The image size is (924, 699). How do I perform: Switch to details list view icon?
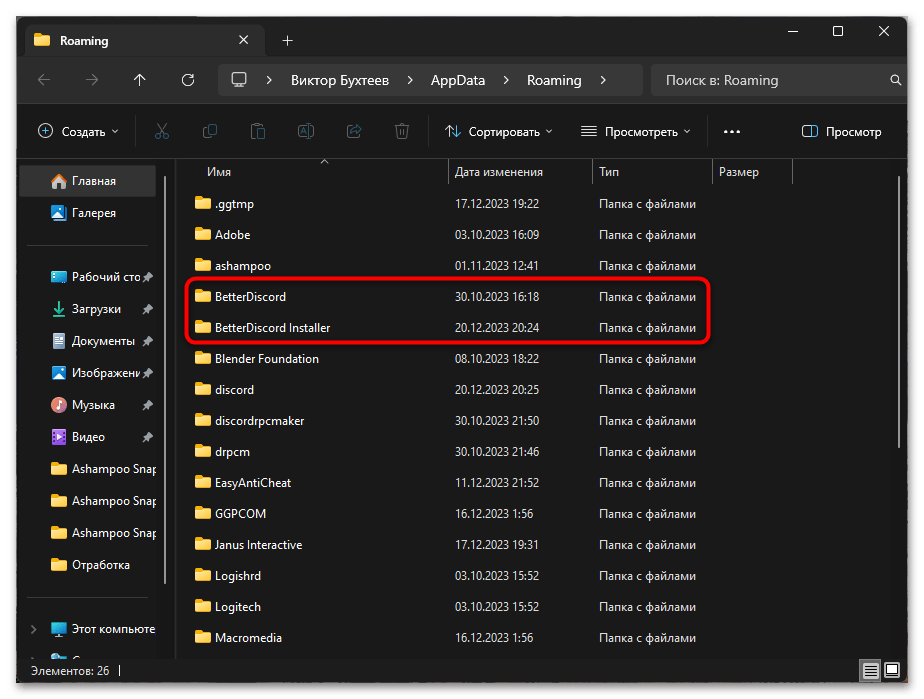(x=872, y=670)
